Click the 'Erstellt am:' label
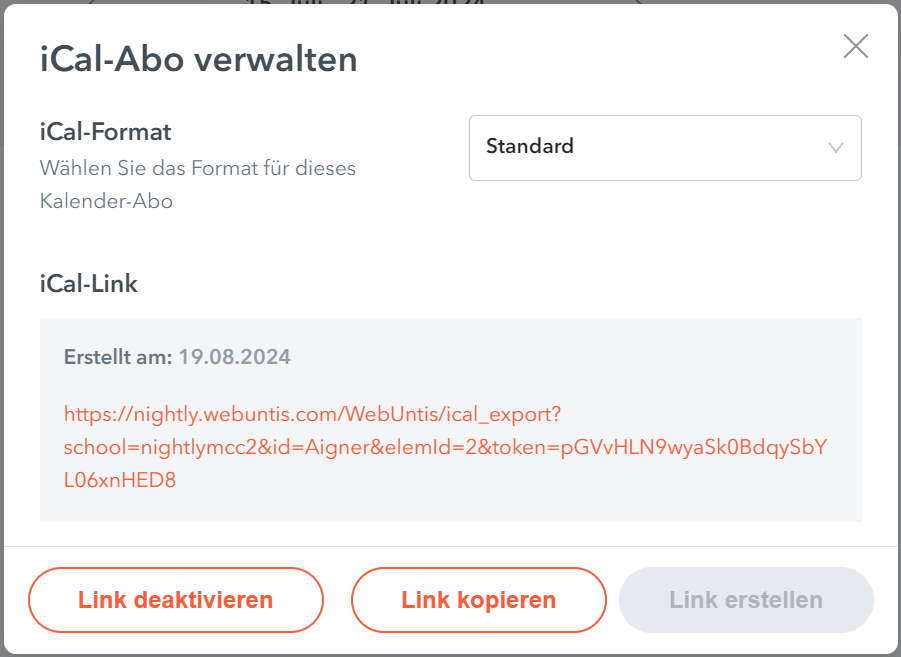The height and width of the screenshot is (657, 901). (x=118, y=357)
